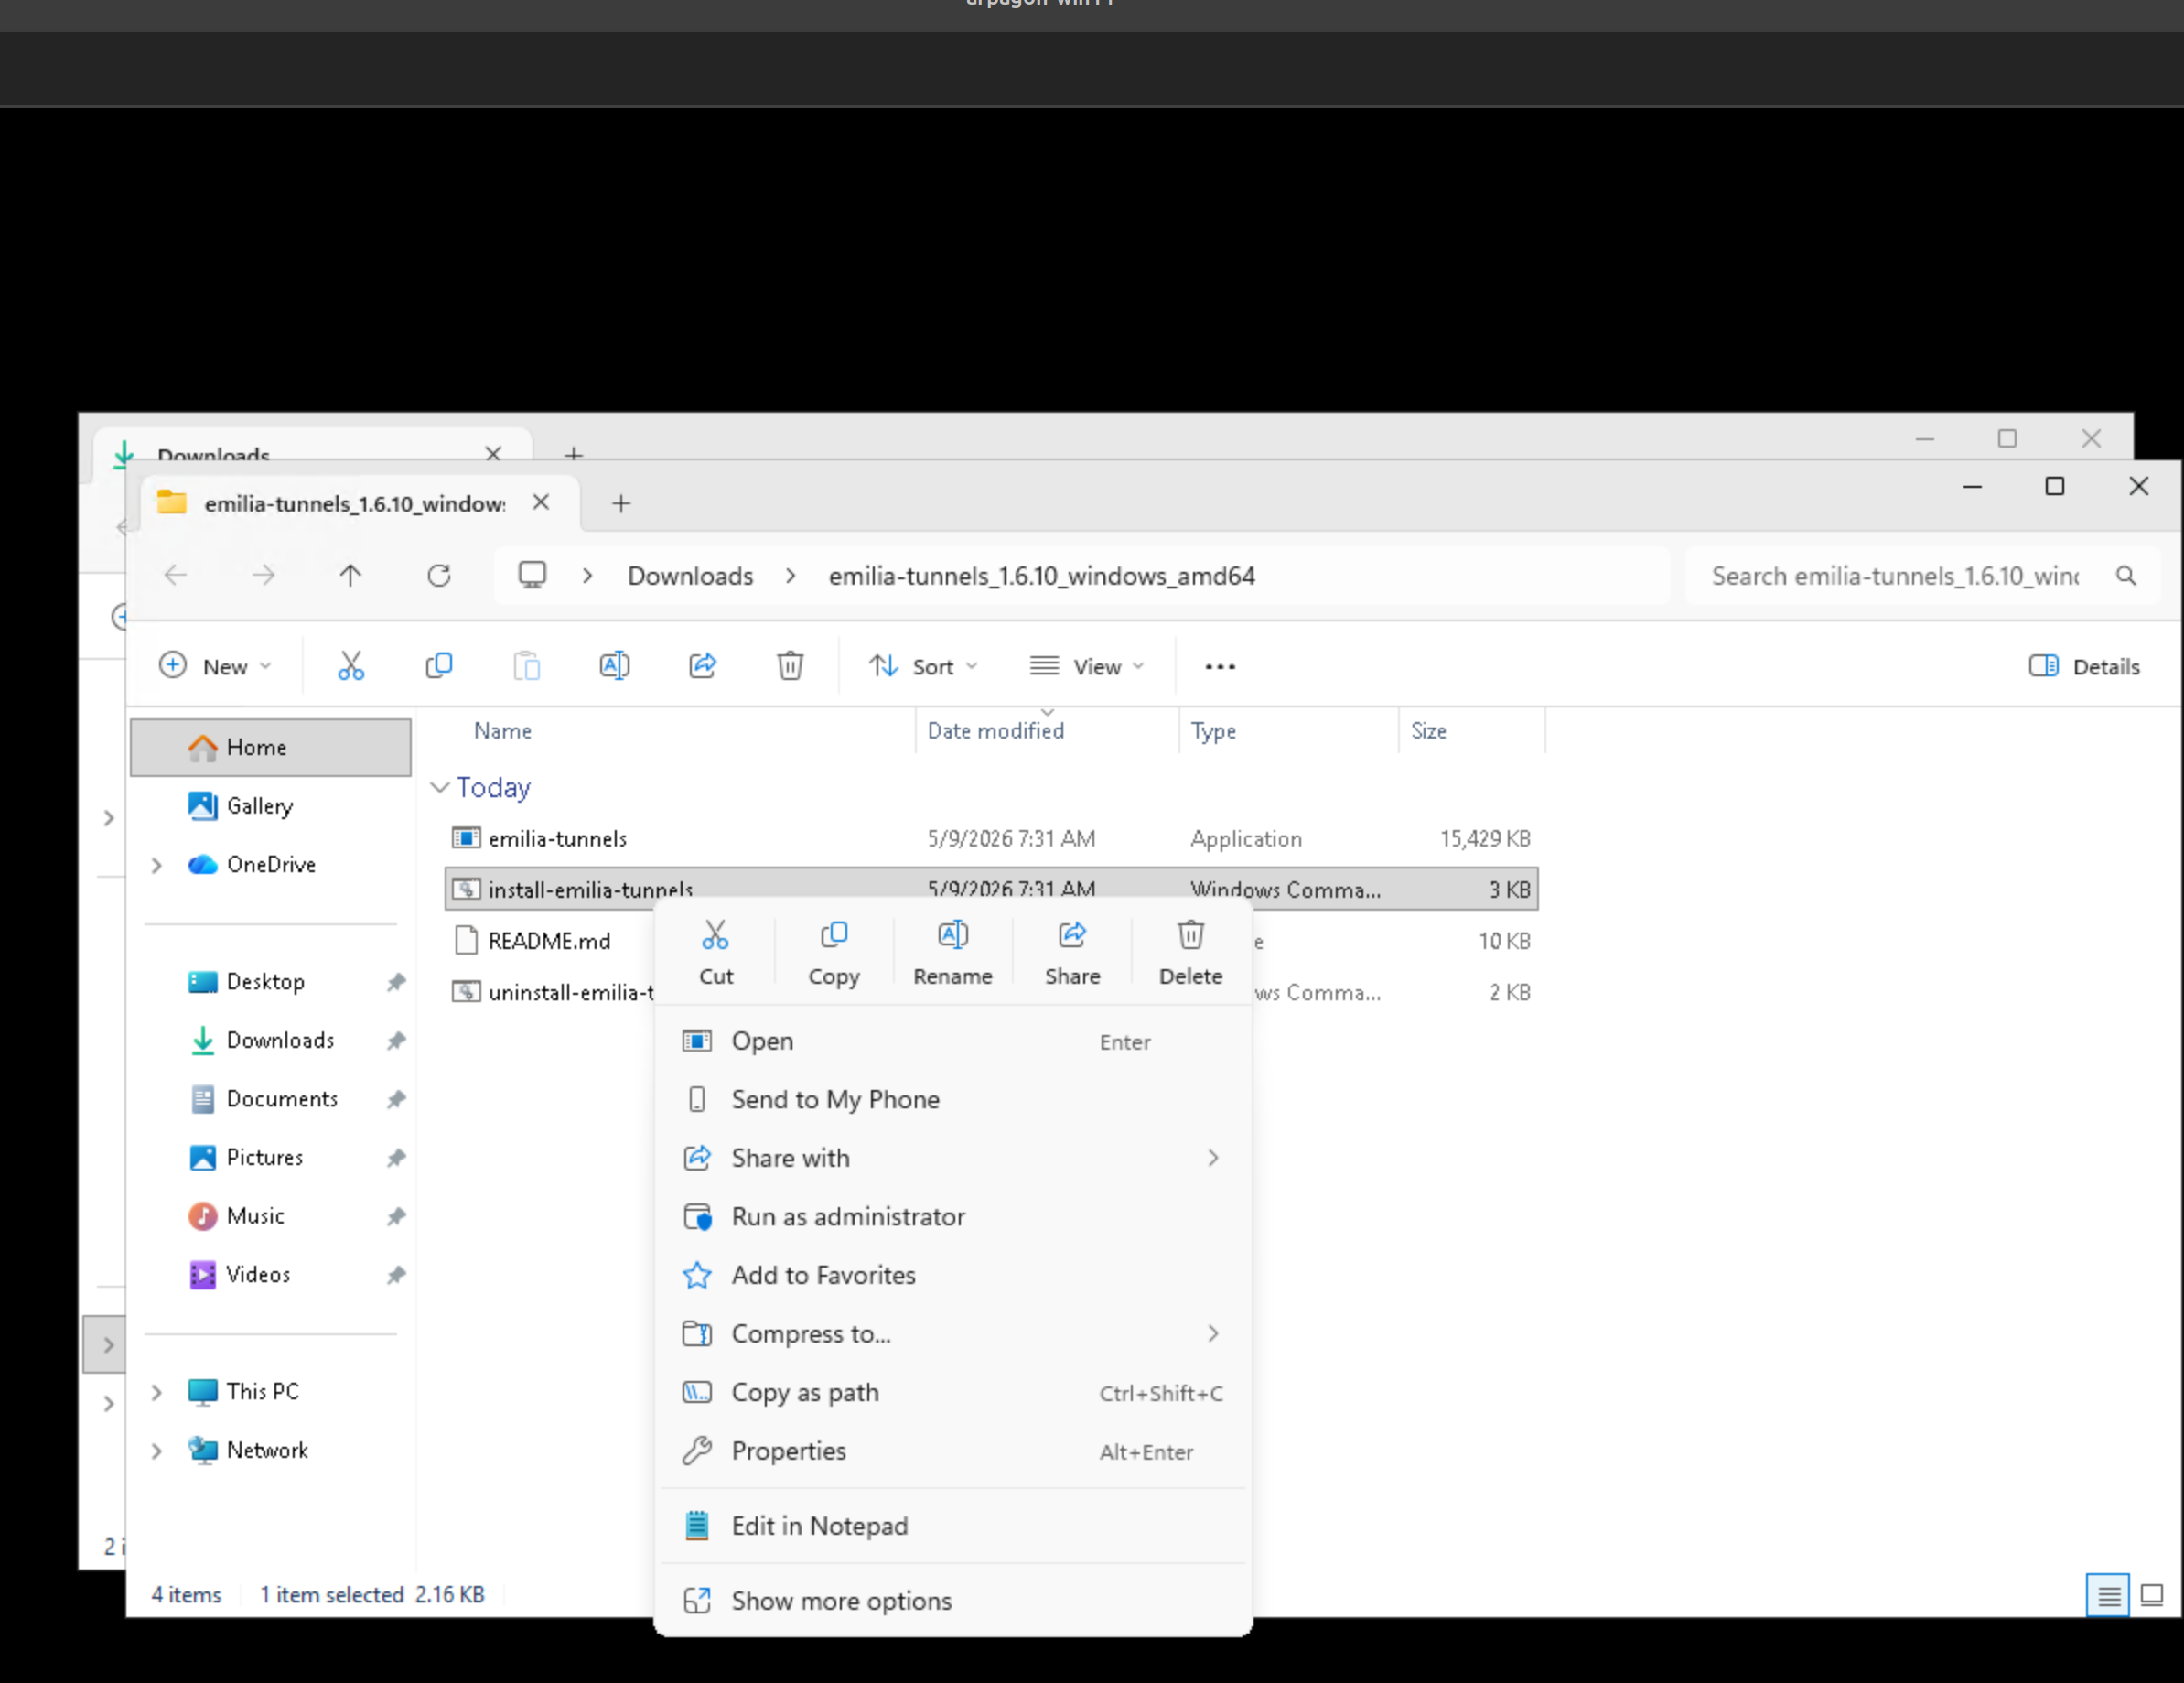Screen dimensions: 2184x1683
Task: Select Run as administrator
Action: [952, 1217]
